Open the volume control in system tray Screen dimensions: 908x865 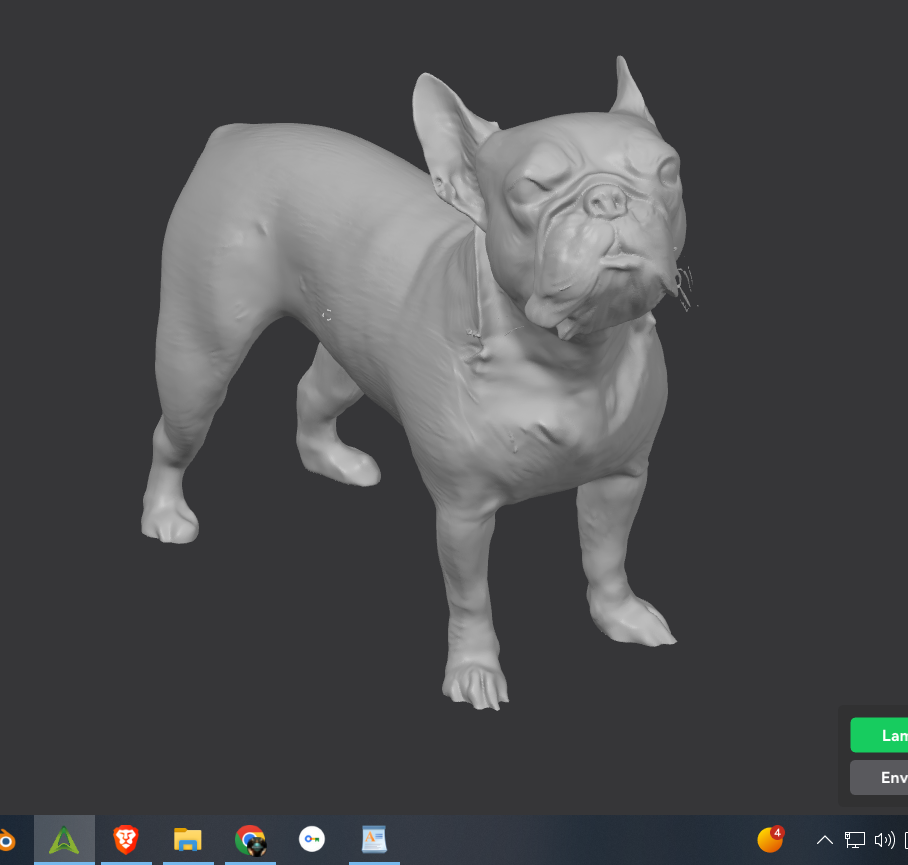pyautogui.click(x=884, y=840)
